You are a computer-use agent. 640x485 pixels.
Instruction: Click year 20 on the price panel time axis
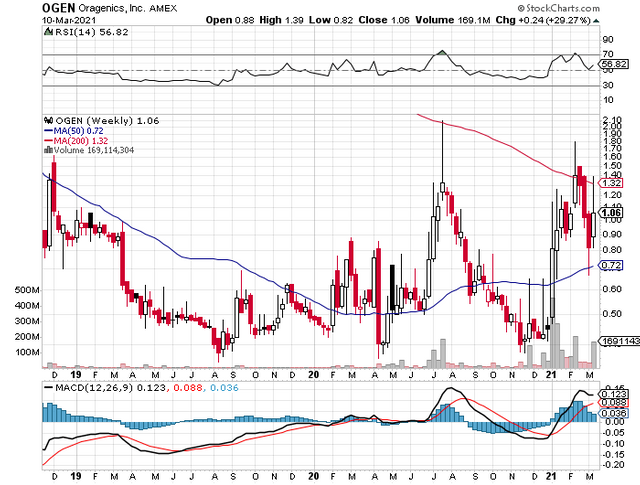(x=313, y=374)
